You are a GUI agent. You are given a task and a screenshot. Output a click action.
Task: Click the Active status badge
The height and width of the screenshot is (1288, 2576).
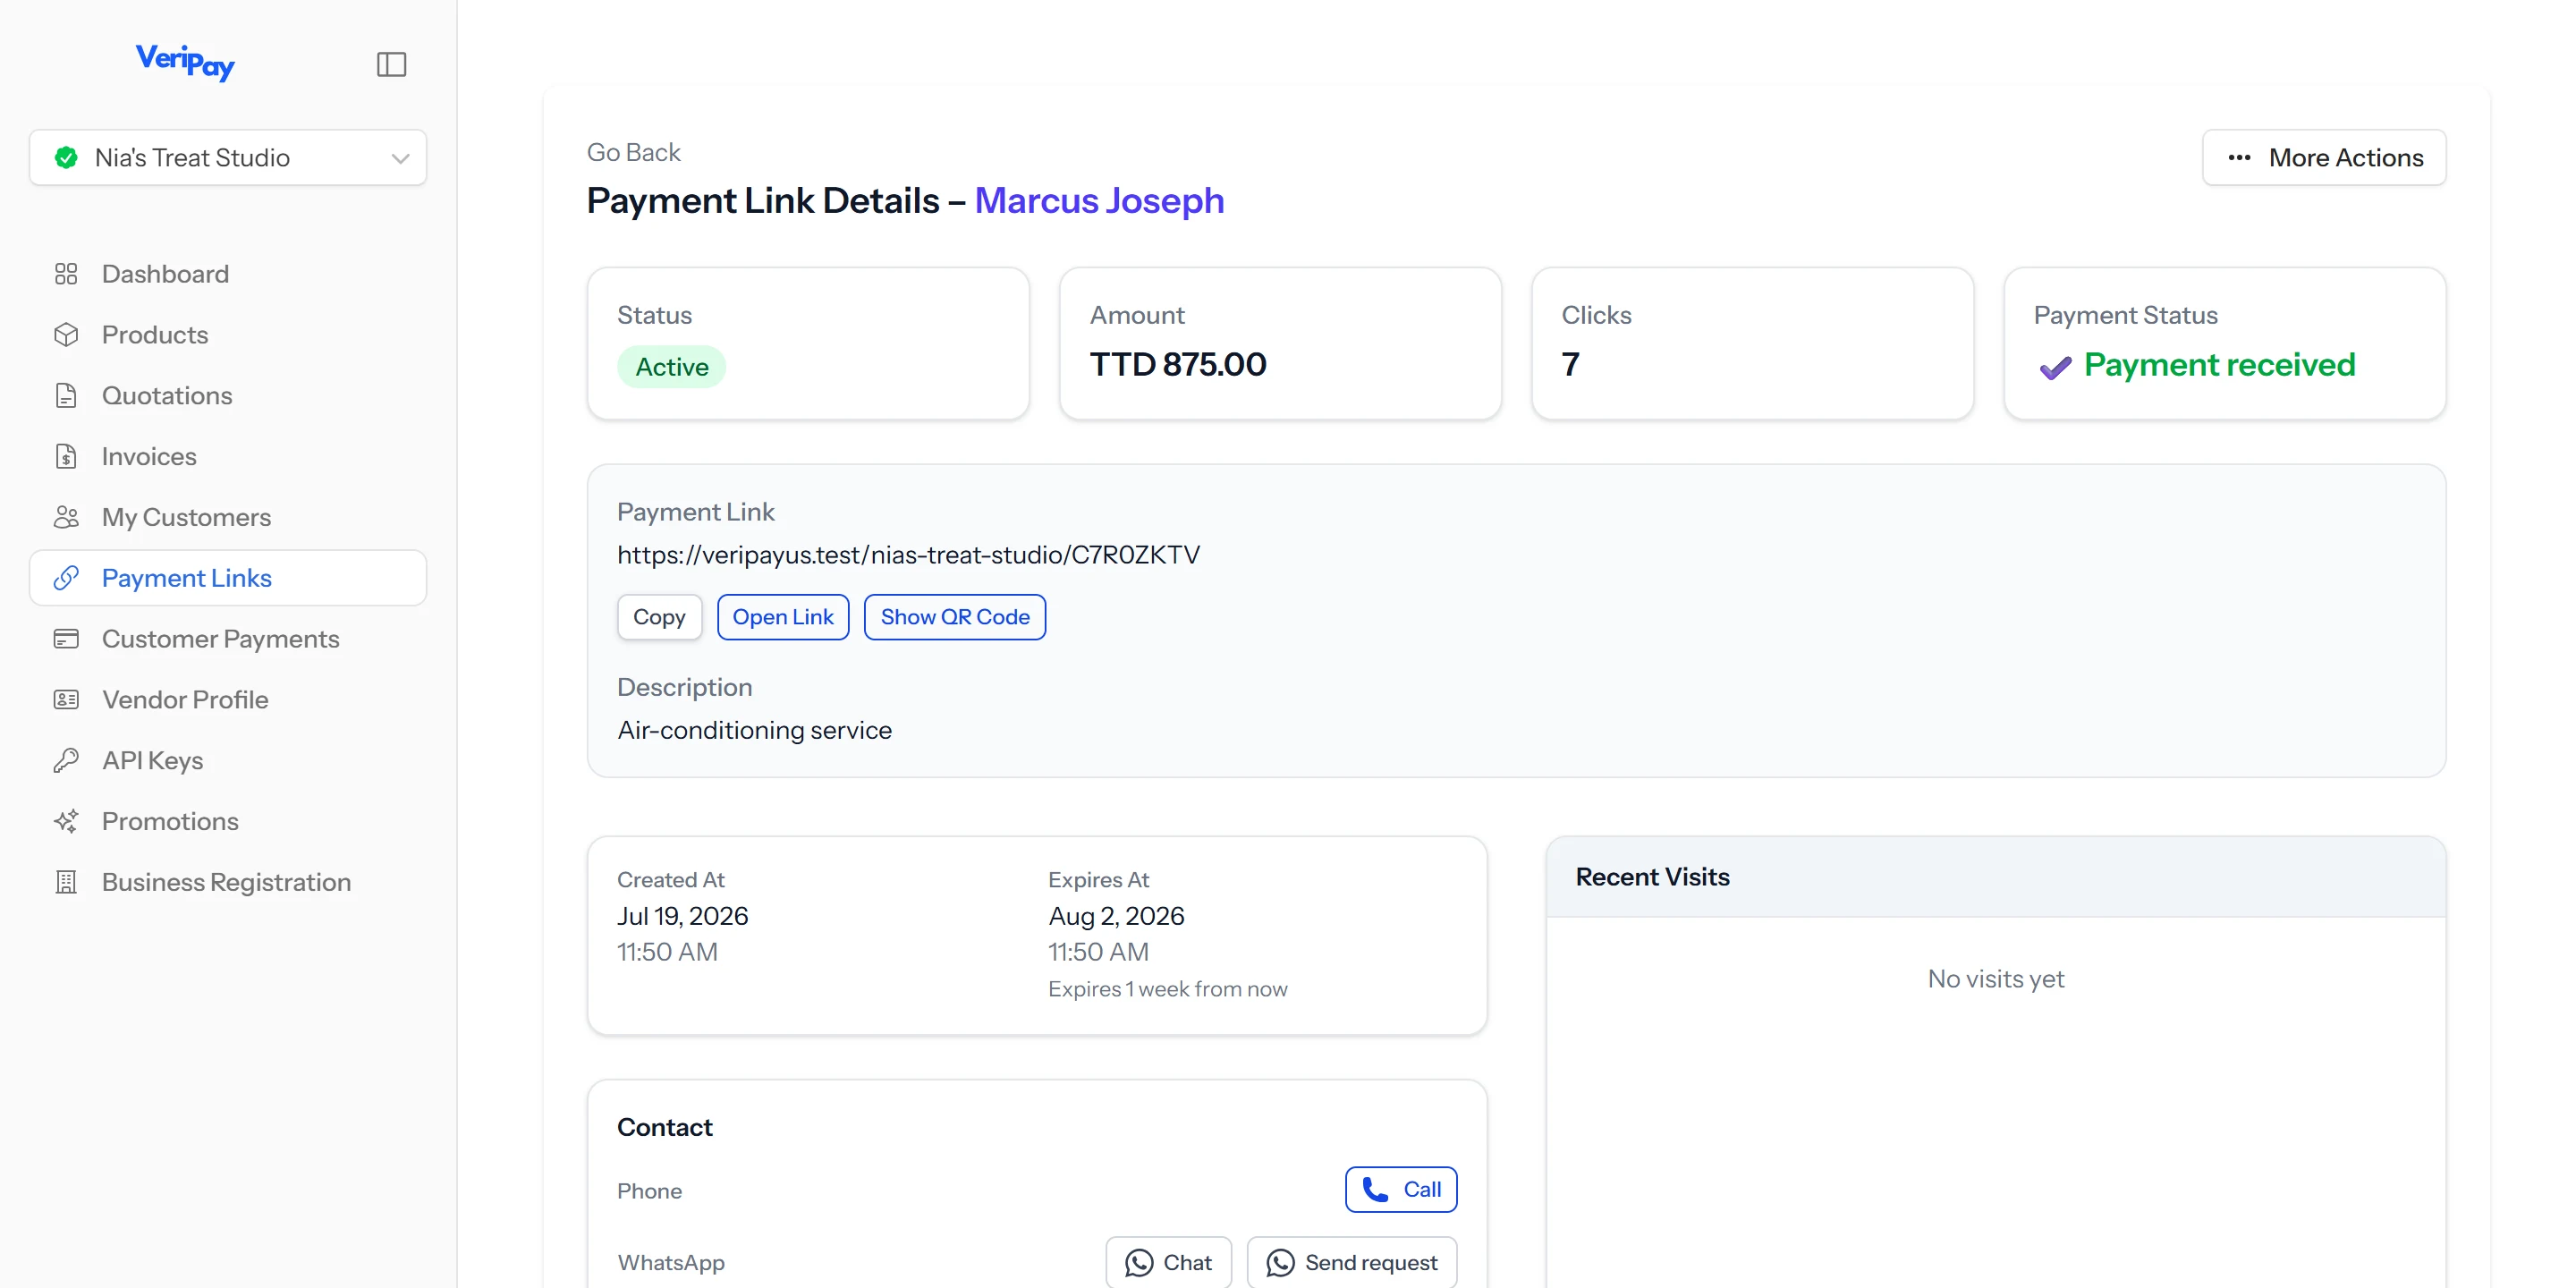[x=672, y=367]
